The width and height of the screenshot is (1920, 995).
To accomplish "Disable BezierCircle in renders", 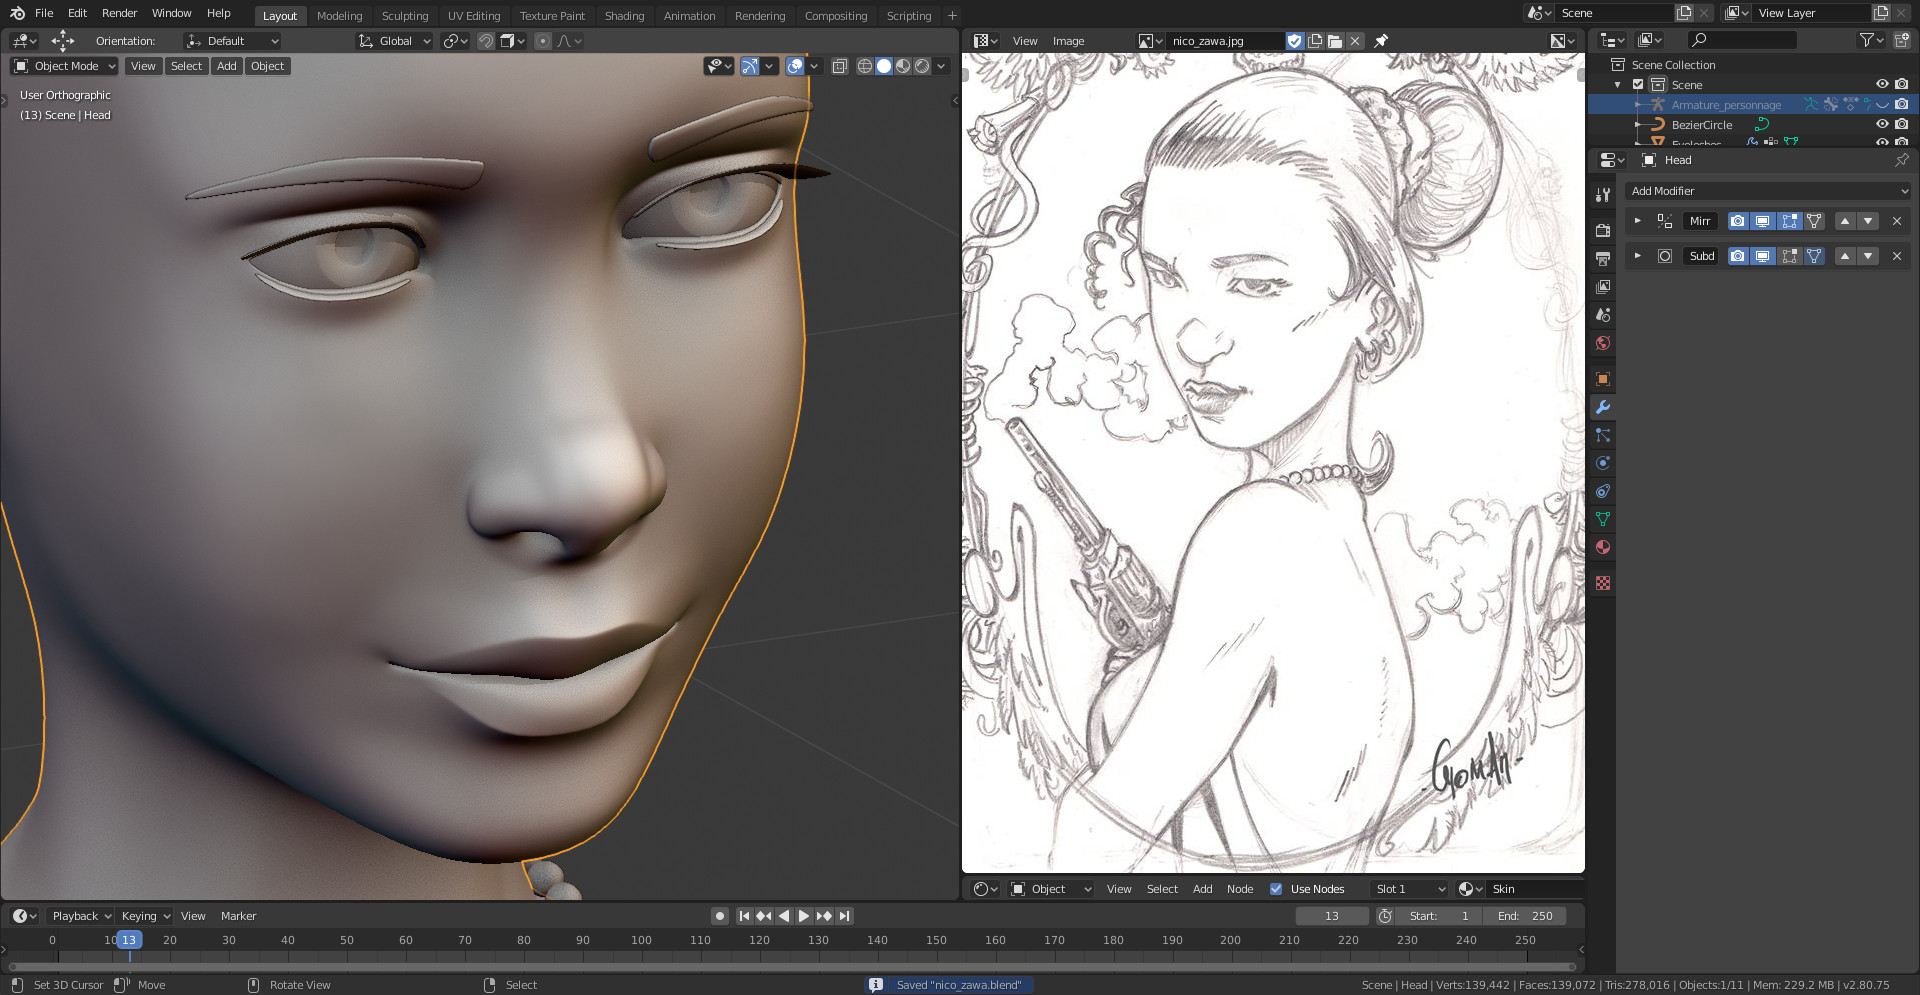I will [1901, 124].
